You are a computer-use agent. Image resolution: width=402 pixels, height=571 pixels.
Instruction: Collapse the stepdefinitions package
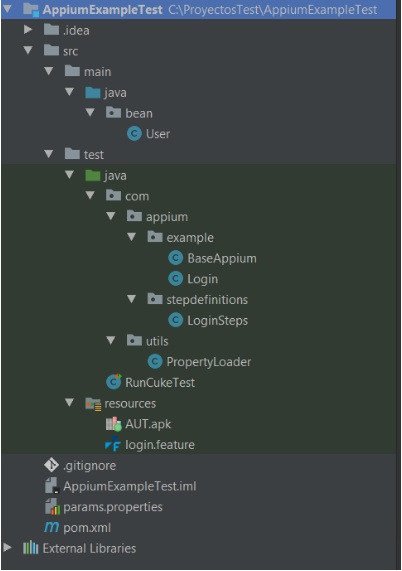pyautogui.click(x=131, y=299)
